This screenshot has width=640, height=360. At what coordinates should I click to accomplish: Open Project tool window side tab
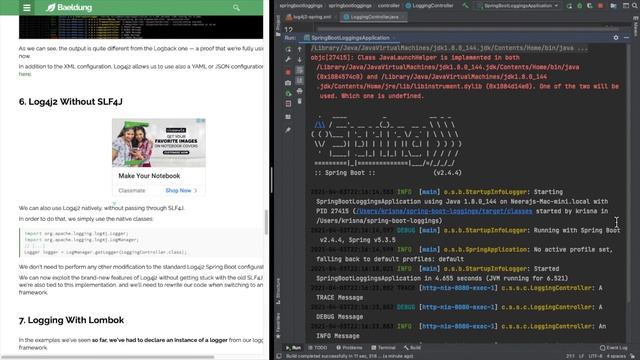tap(278, 27)
